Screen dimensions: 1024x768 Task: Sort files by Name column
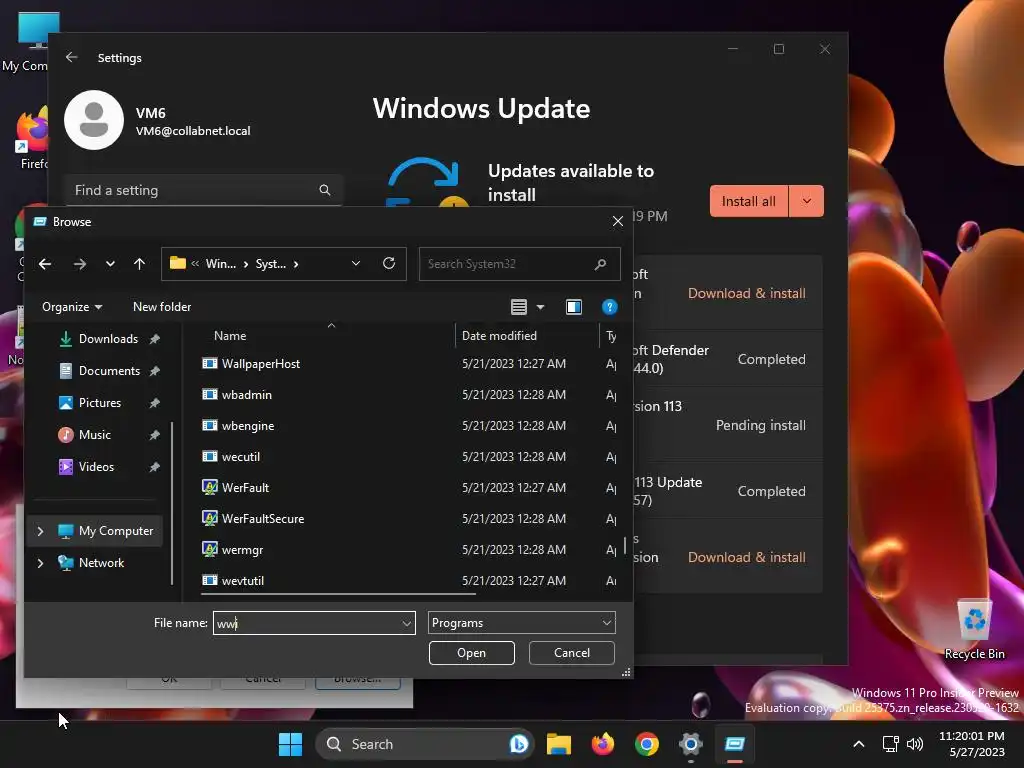click(x=230, y=336)
